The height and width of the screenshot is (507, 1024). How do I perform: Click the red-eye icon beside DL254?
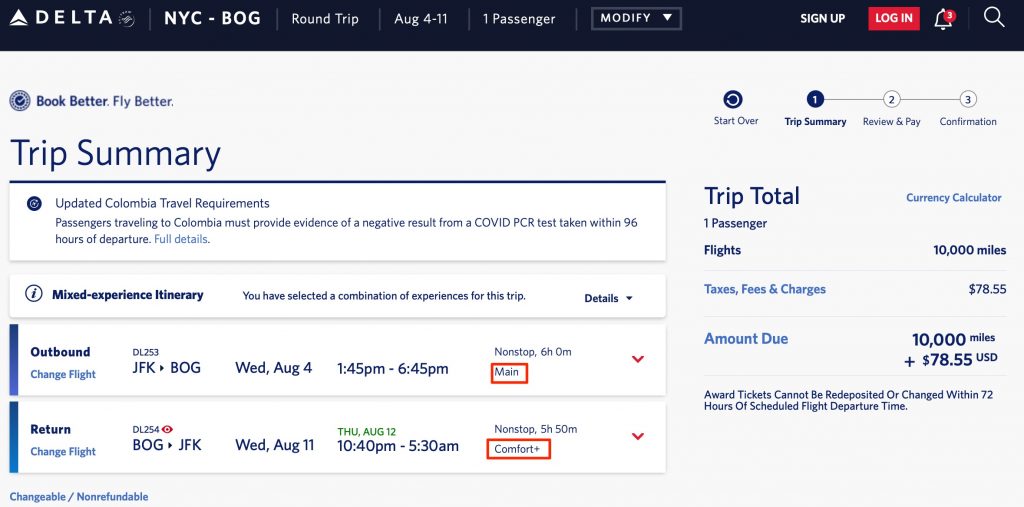click(168, 429)
